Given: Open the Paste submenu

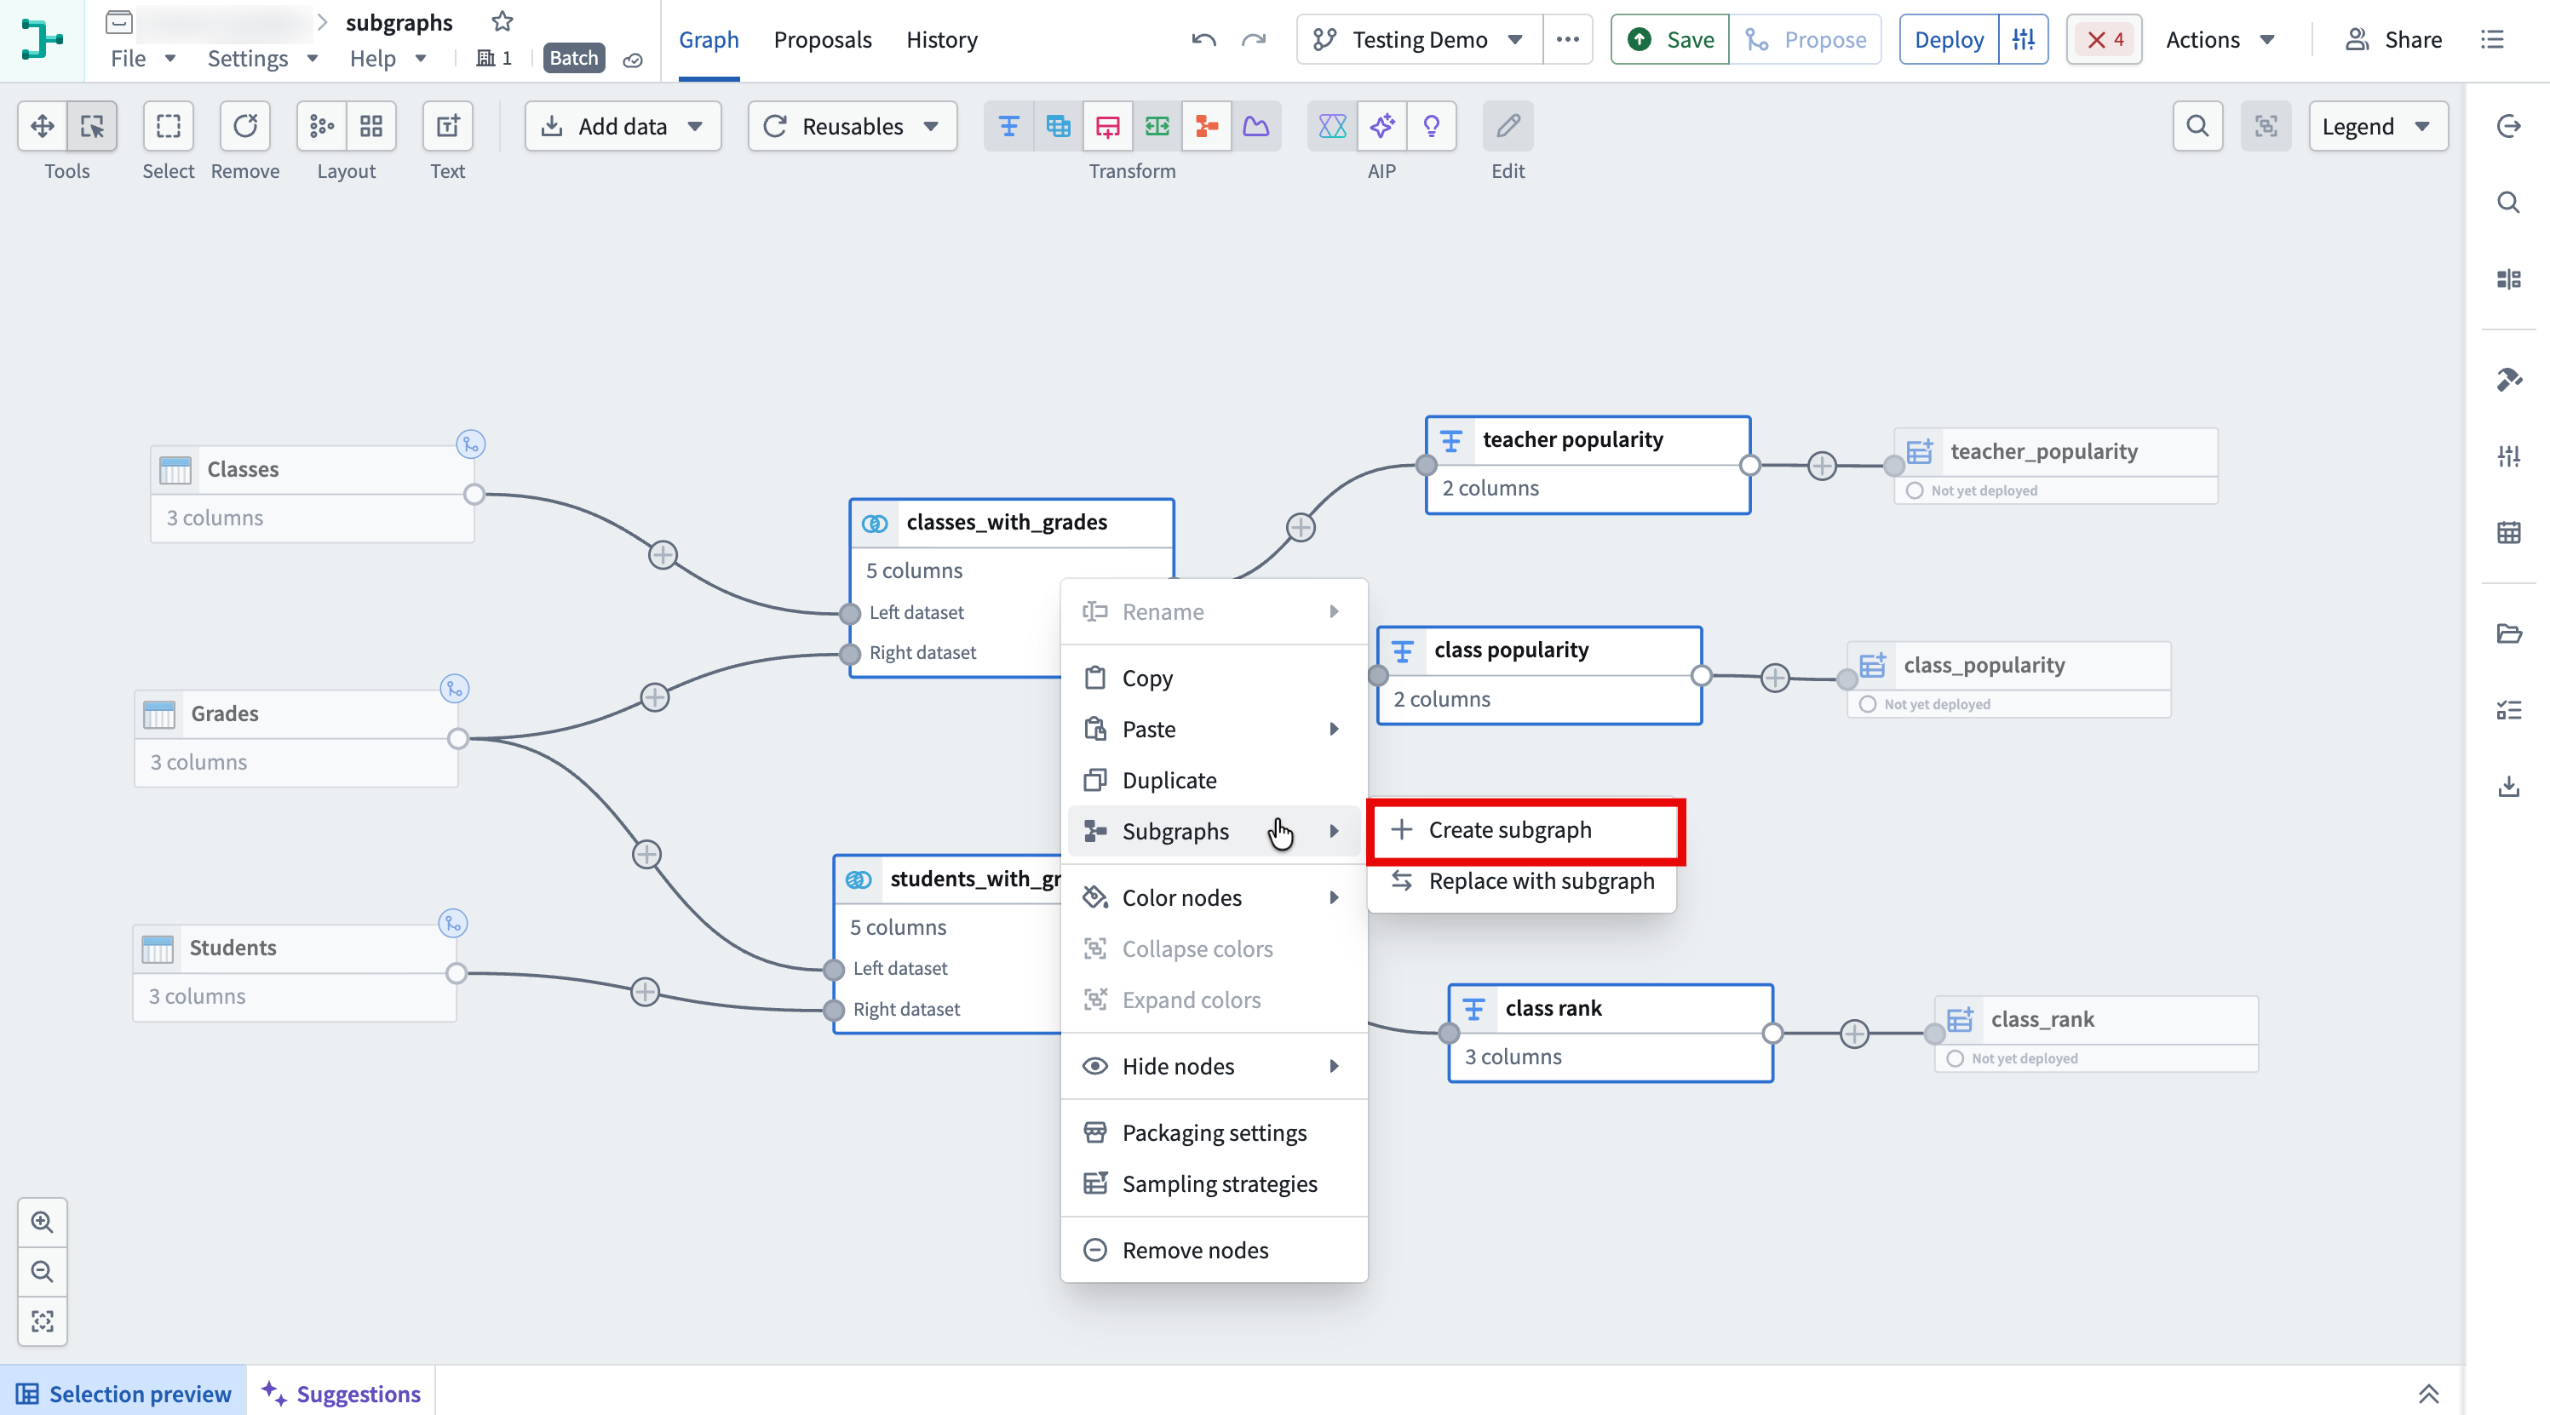Looking at the screenshot, I should tap(1213, 729).
